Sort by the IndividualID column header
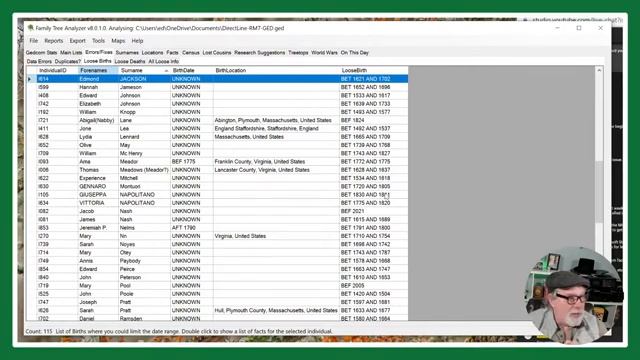 [x=57, y=70]
